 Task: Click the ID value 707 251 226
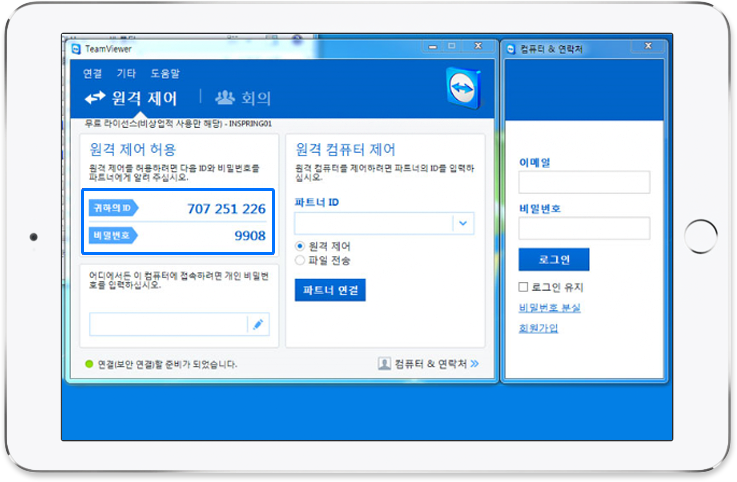click(x=227, y=209)
